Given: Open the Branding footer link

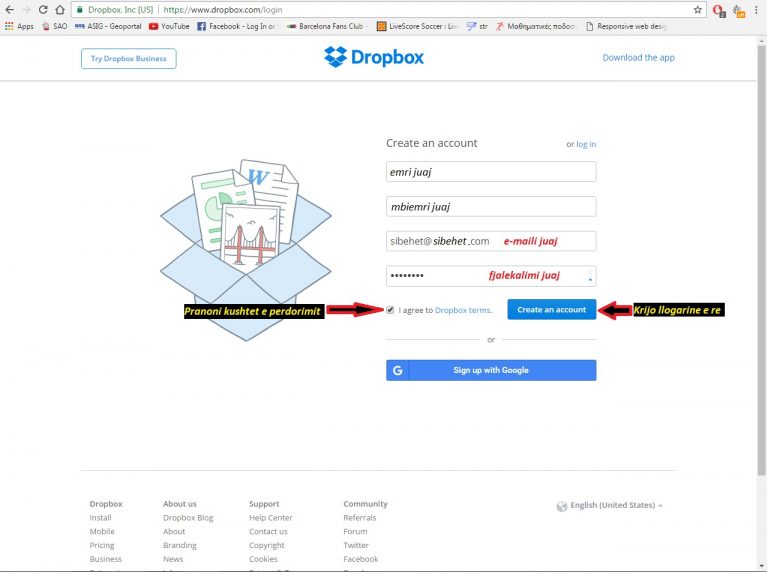Looking at the screenshot, I should click(x=180, y=545).
